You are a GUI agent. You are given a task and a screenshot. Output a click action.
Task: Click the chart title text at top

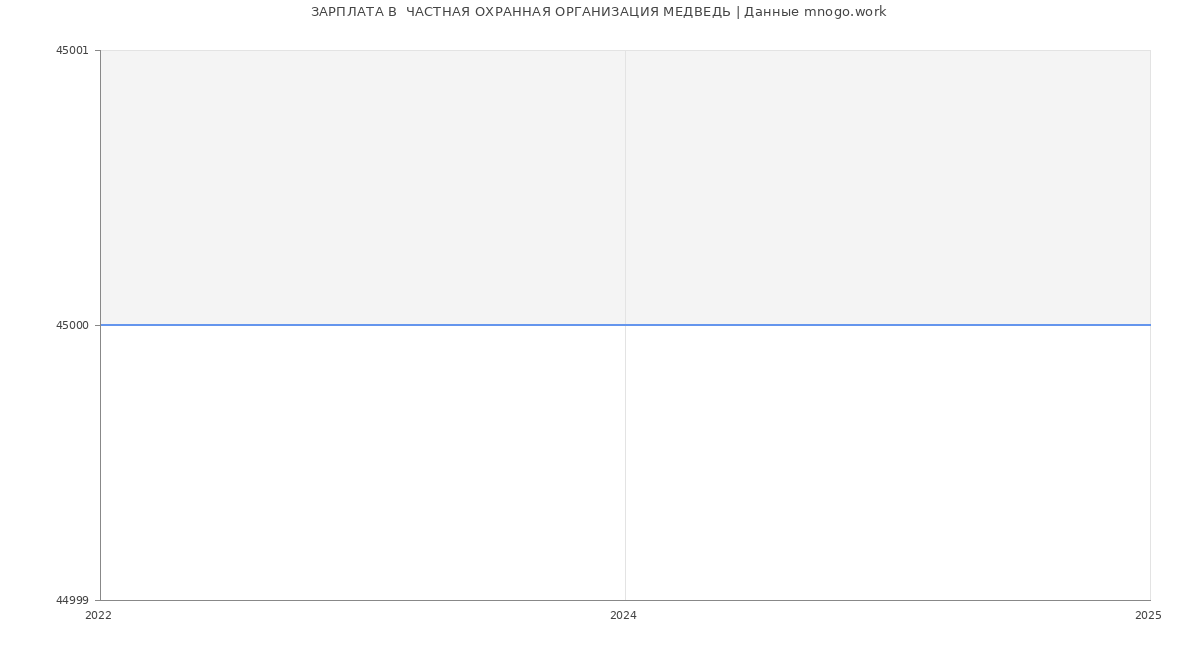tap(598, 12)
